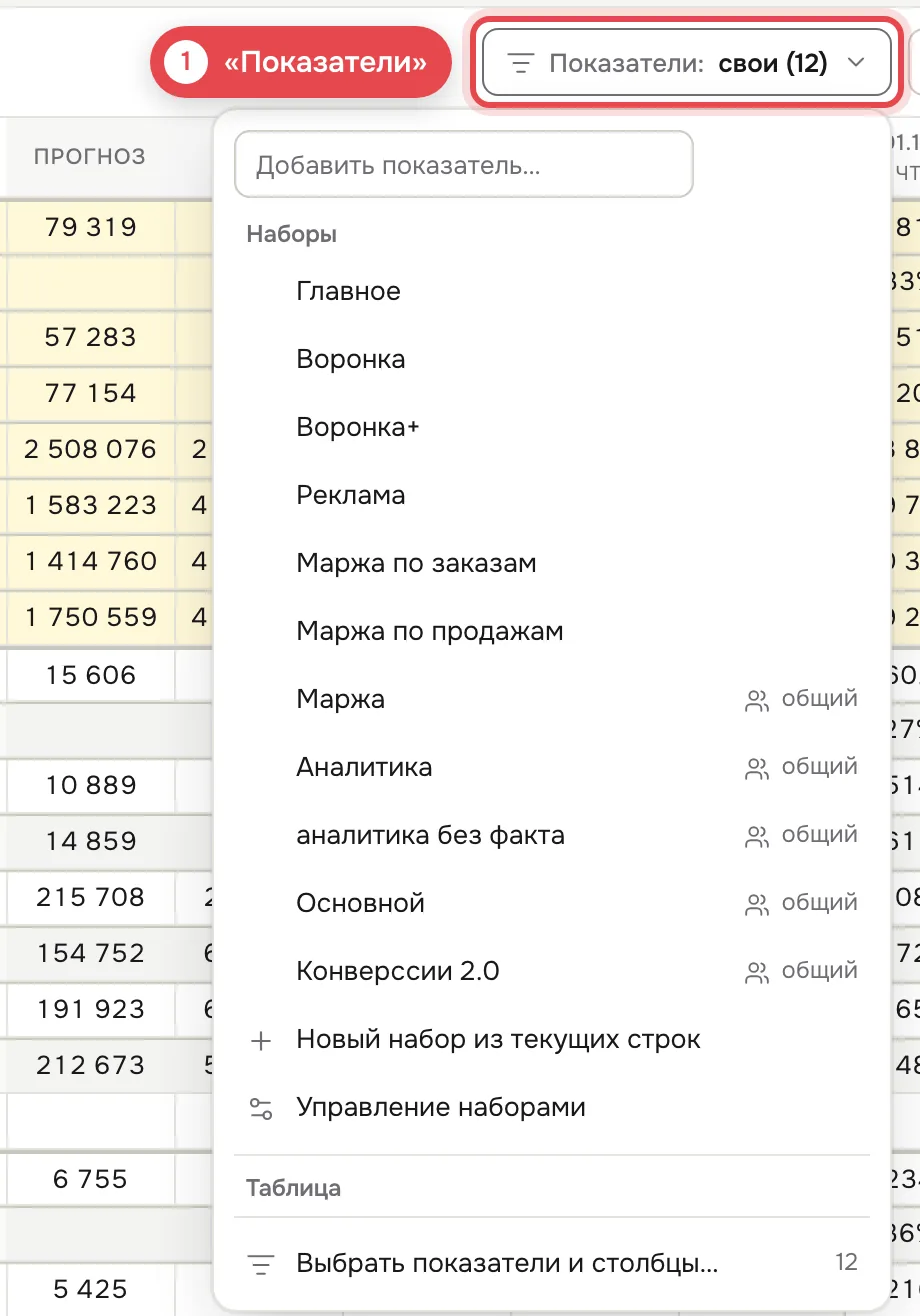Select the cell «212 673»
Image resolution: width=920 pixels, height=1316 pixels.
tap(91, 1065)
